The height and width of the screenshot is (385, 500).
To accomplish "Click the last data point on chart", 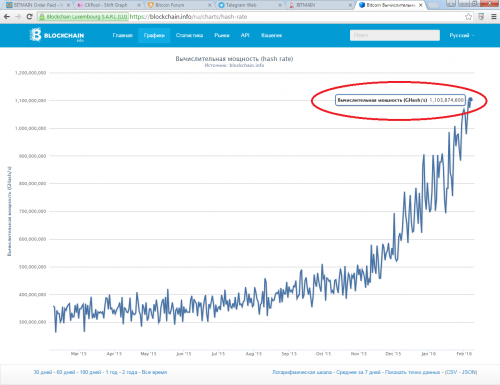I will click(470, 99).
